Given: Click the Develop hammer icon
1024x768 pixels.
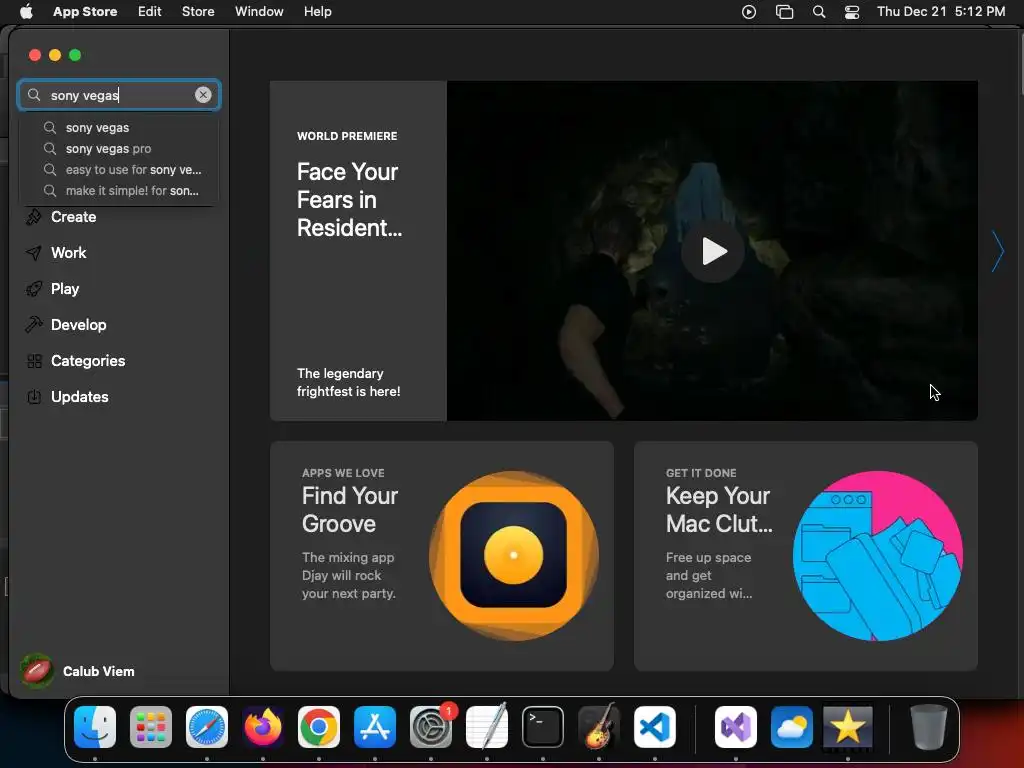Looking at the screenshot, I should pos(34,325).
